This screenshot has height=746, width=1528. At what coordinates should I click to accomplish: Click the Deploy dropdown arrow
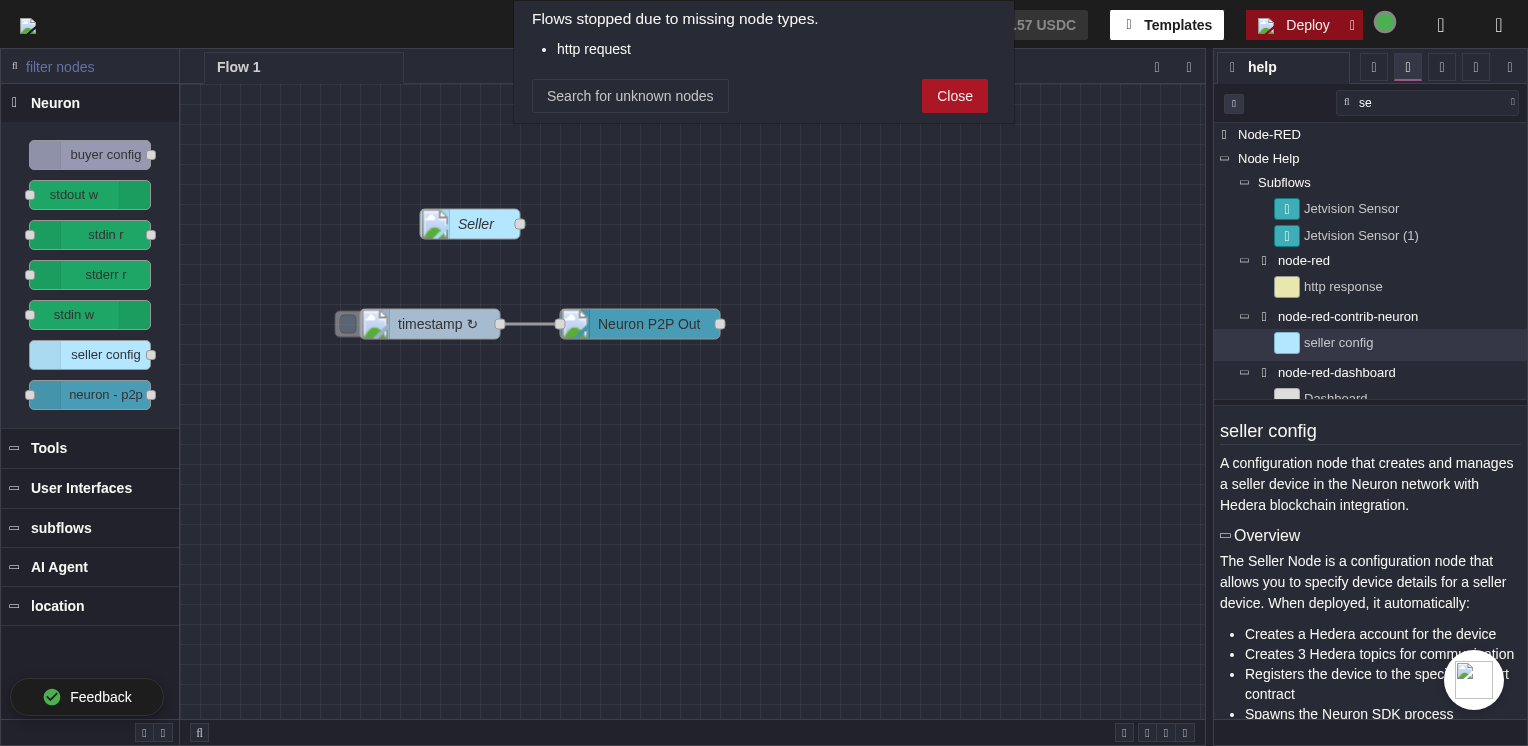click(1351, 25)
